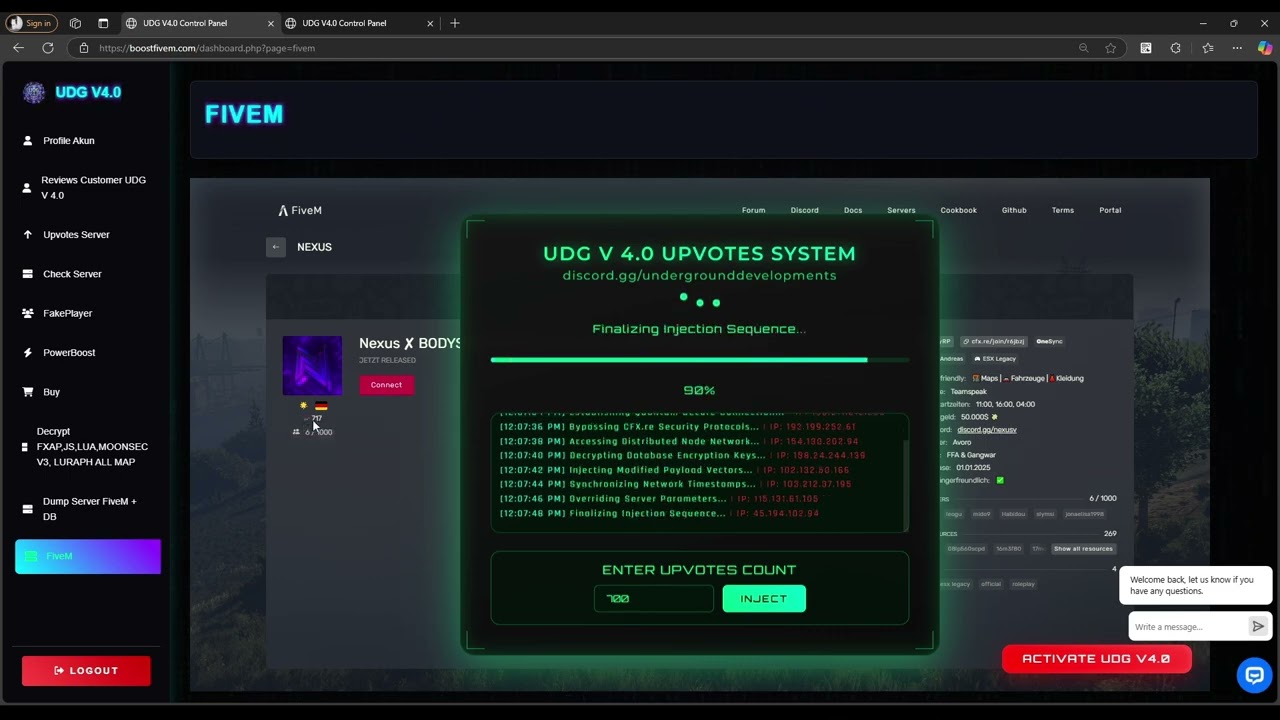
Task: Add page to favorites star icon
Action: click(x=1110, y=48)
